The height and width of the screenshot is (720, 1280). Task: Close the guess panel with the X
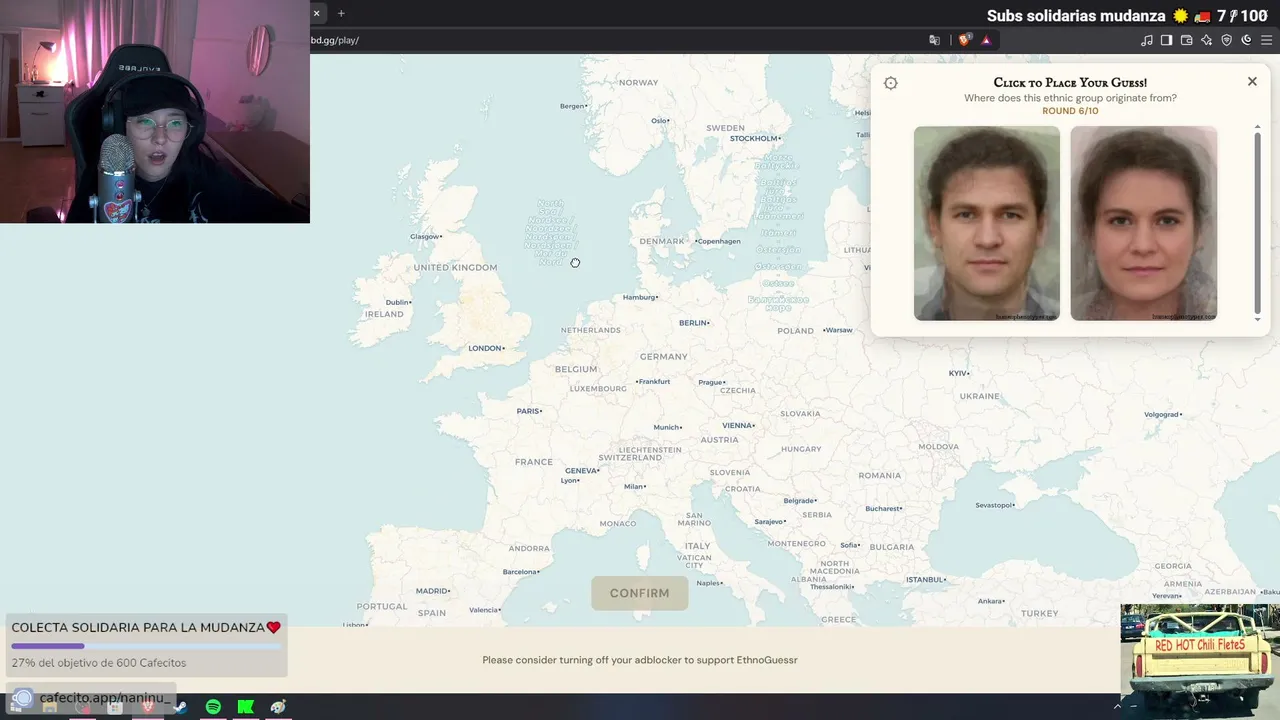1252,82
